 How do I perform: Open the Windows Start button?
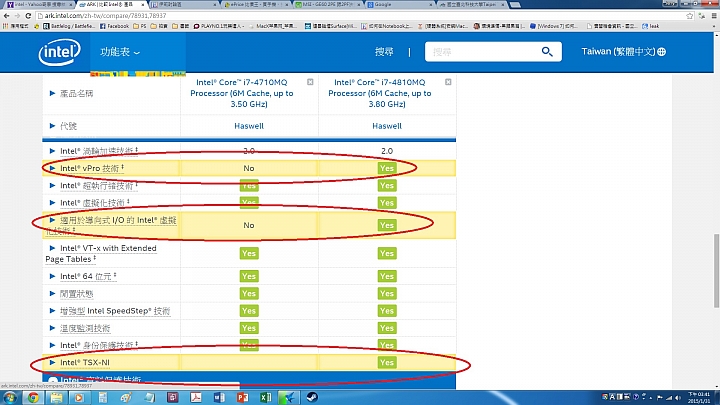[9, 397]
